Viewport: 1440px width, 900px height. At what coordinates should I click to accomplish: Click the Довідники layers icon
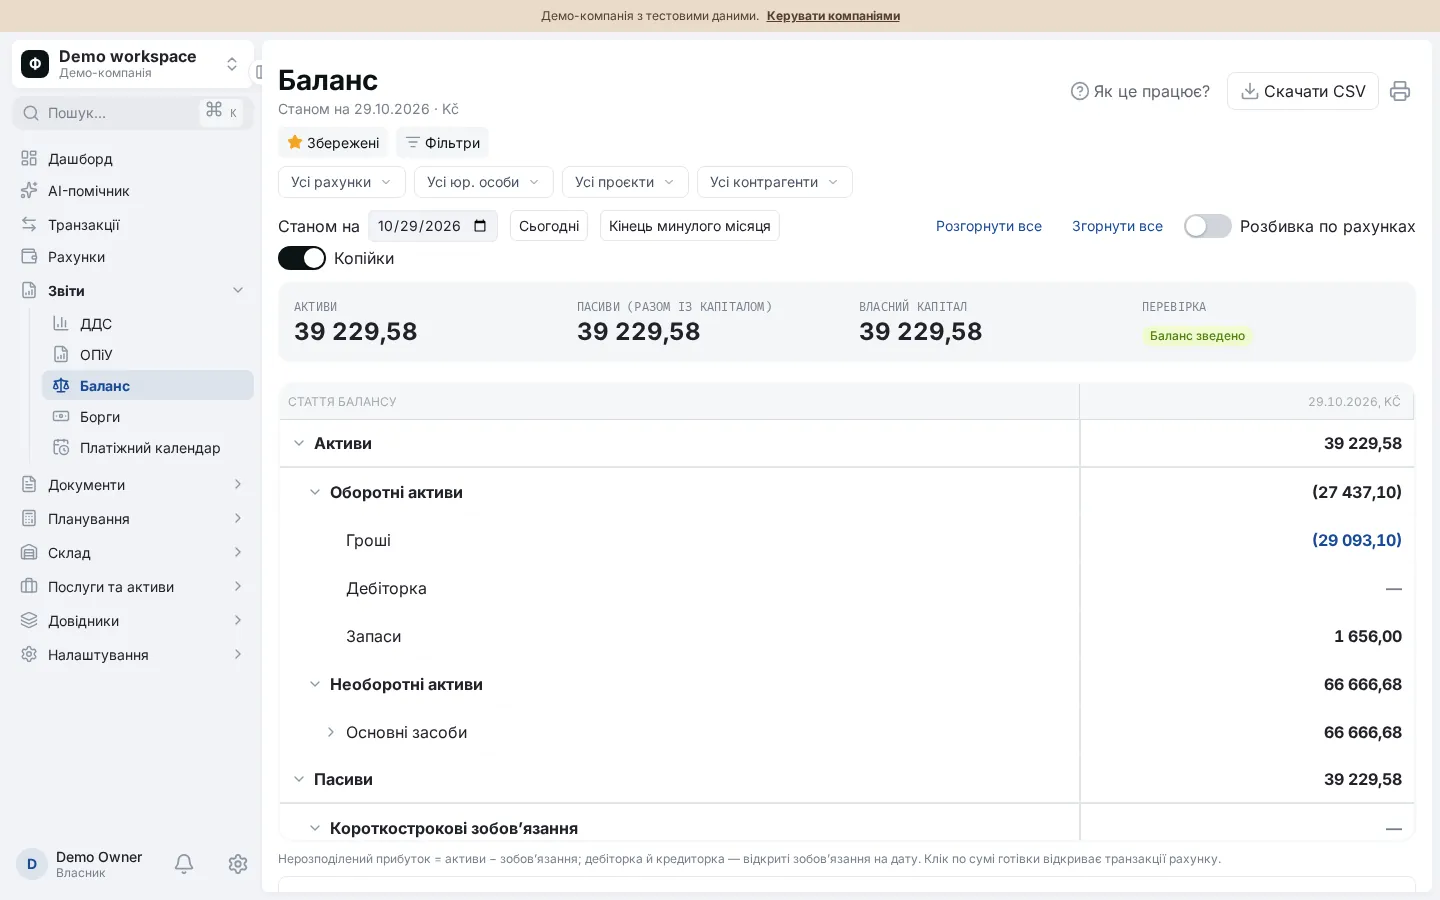29,621
